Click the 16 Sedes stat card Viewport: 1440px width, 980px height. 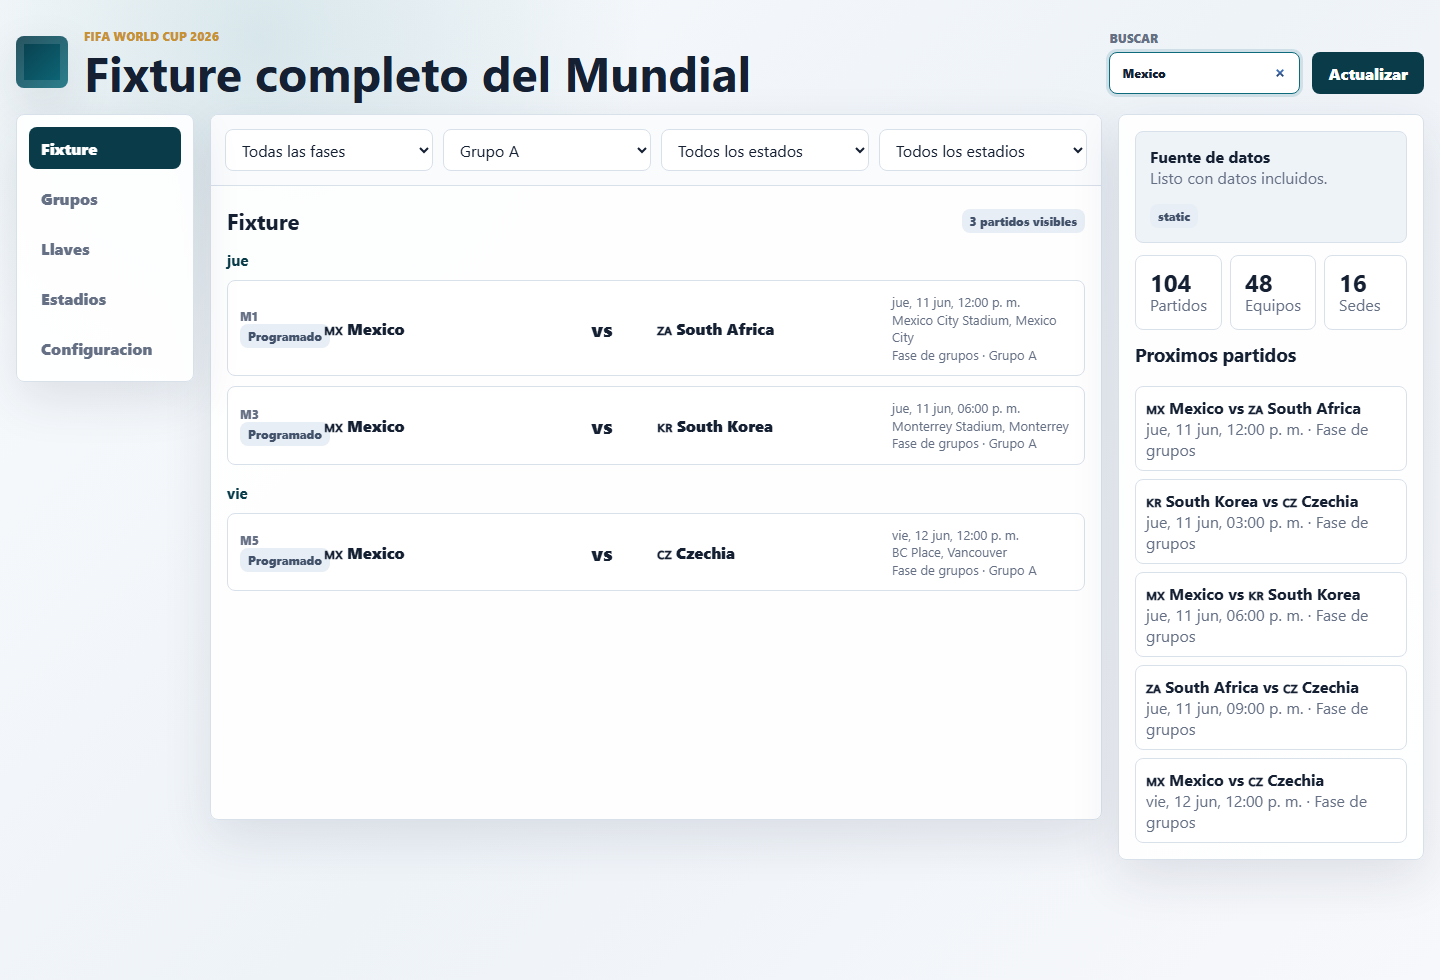coord(1365,292)
